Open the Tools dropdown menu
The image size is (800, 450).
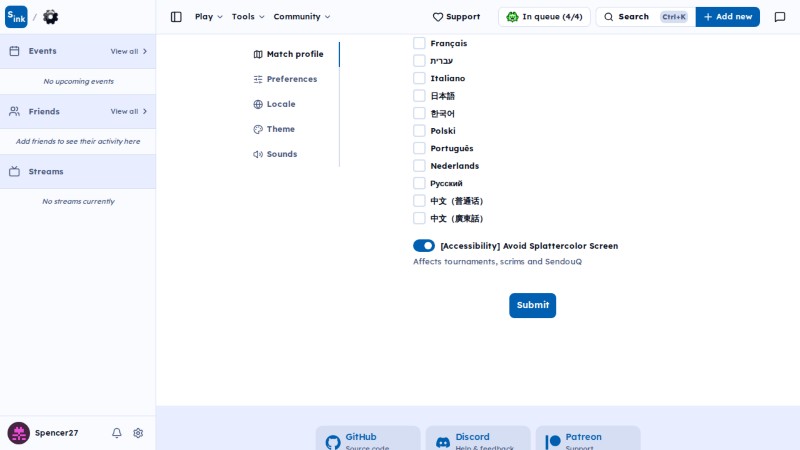pyautogui.click(x=248, y=17)
